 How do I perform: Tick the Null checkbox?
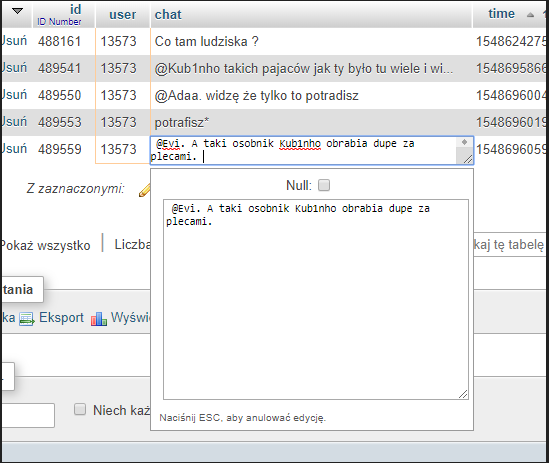324,185
